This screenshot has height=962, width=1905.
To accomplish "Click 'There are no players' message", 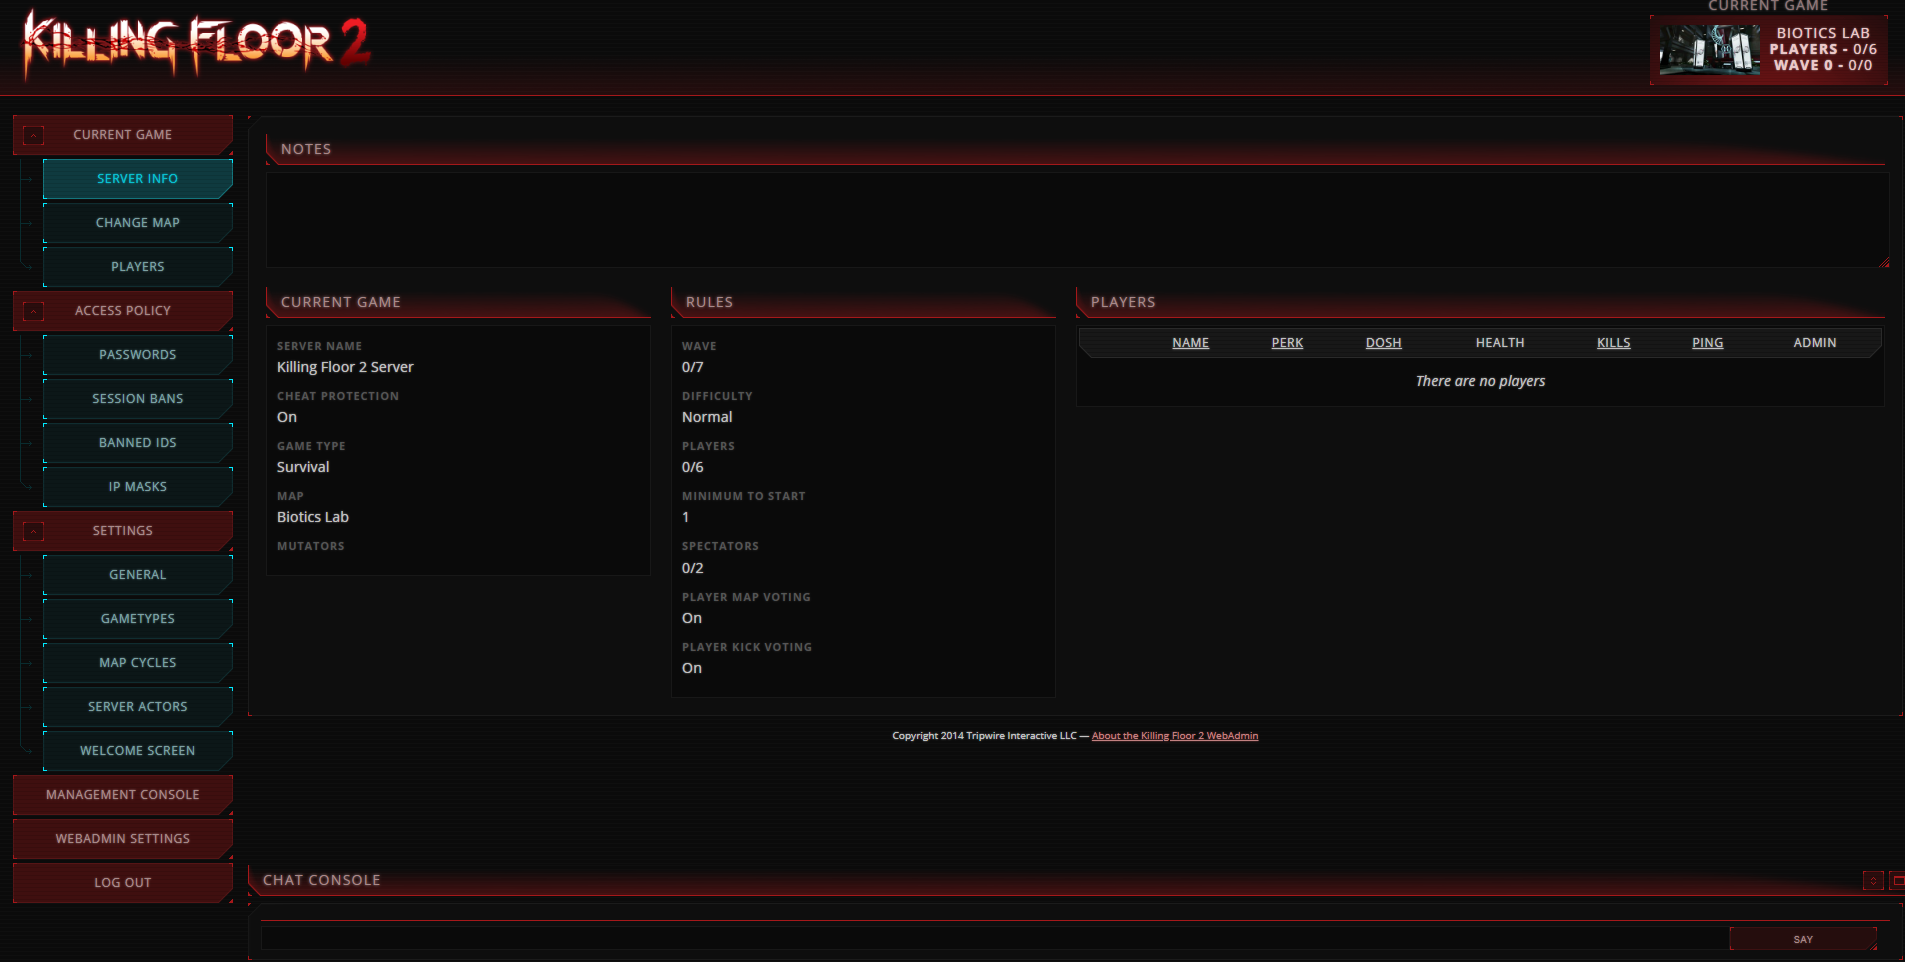I will tap(1480, 381).
